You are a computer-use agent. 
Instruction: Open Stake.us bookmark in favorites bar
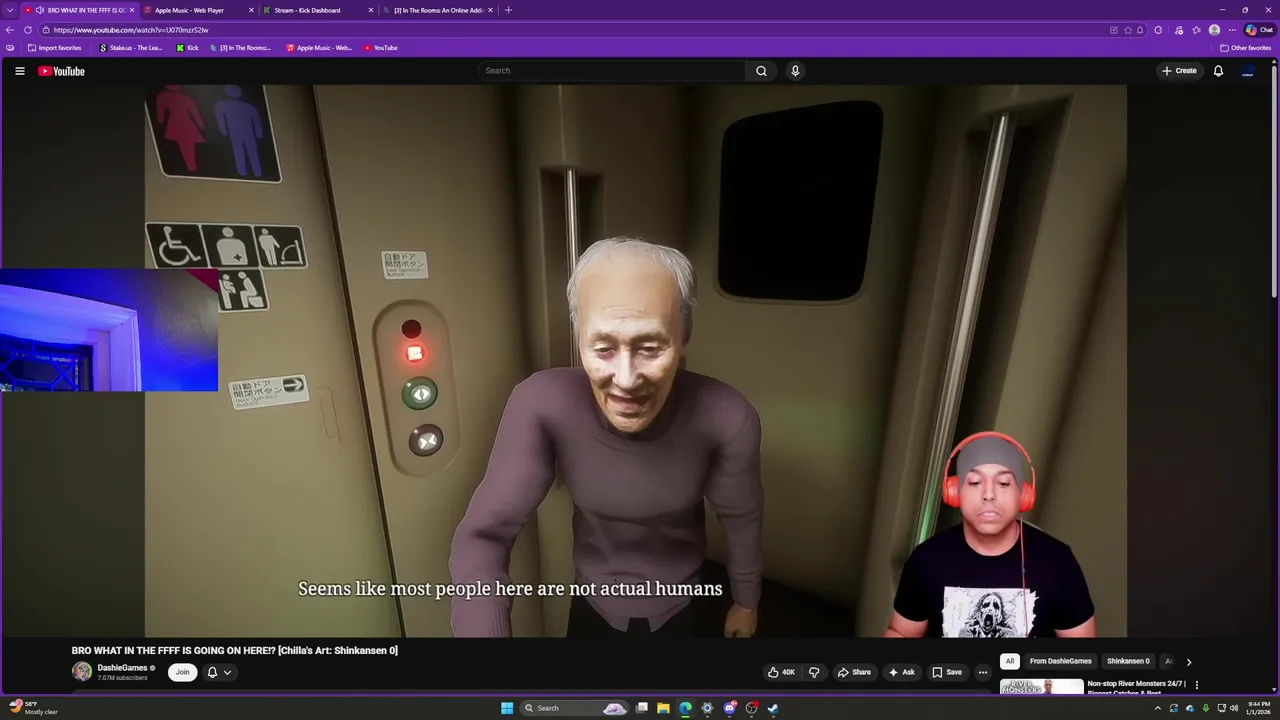[130, 48]
